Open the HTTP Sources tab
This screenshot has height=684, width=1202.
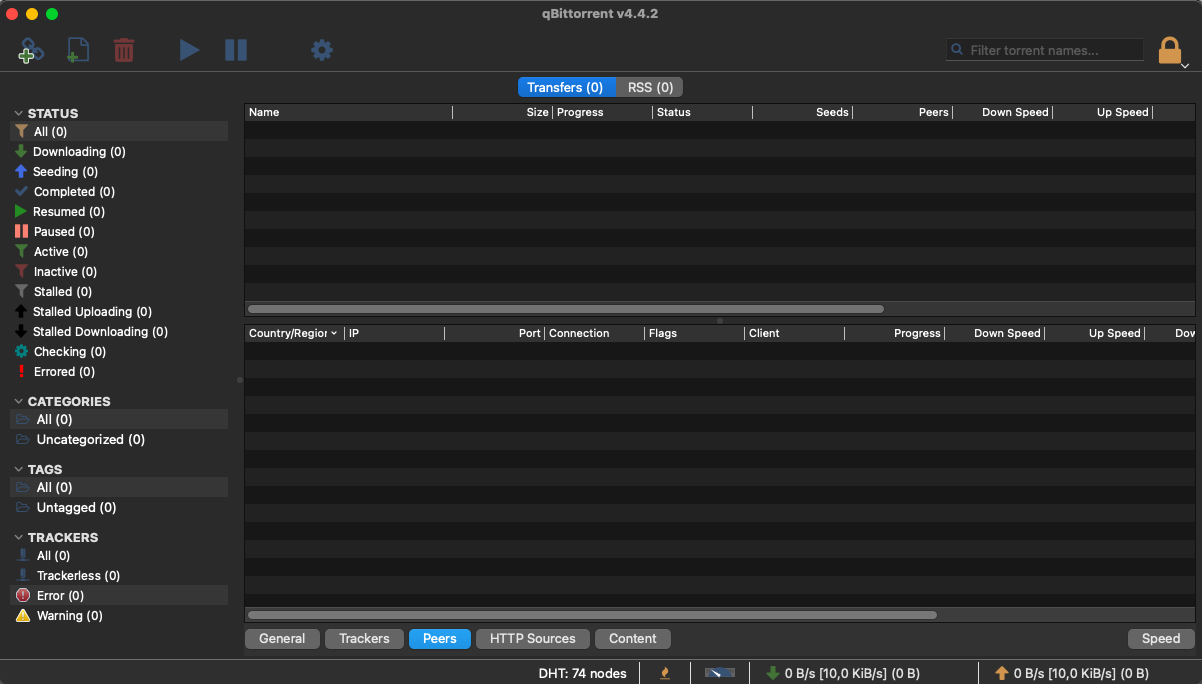(533, 638)
